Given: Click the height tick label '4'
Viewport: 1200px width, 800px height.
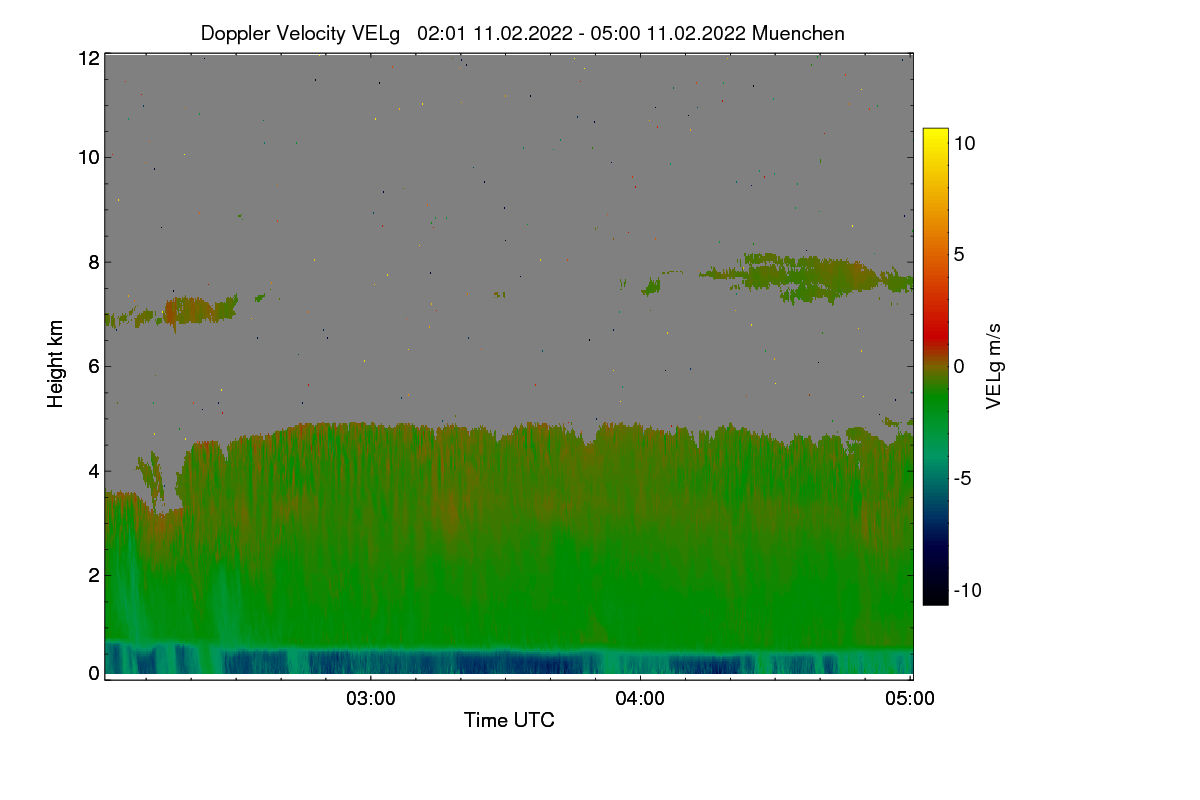Looking at the screenshot, I should 94,470.
